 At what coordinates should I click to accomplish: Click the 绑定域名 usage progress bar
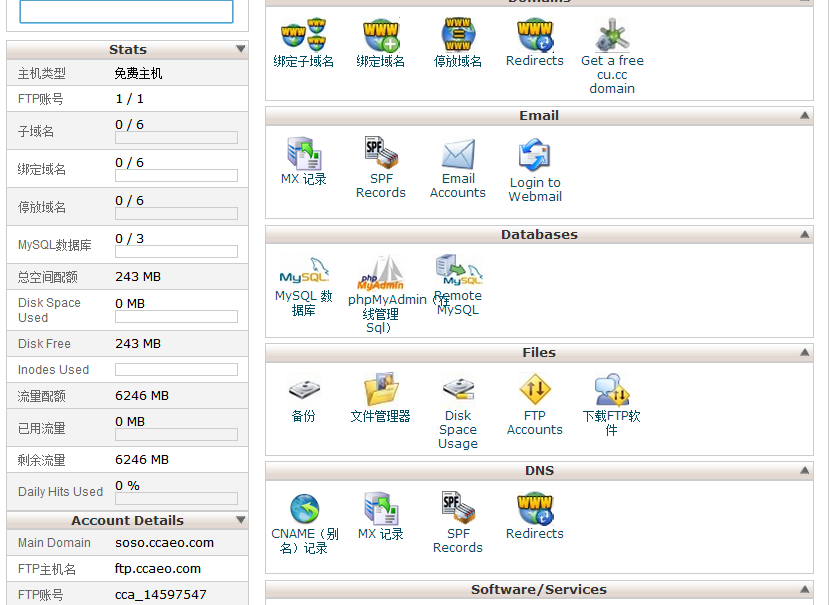(x=177, y=176)
